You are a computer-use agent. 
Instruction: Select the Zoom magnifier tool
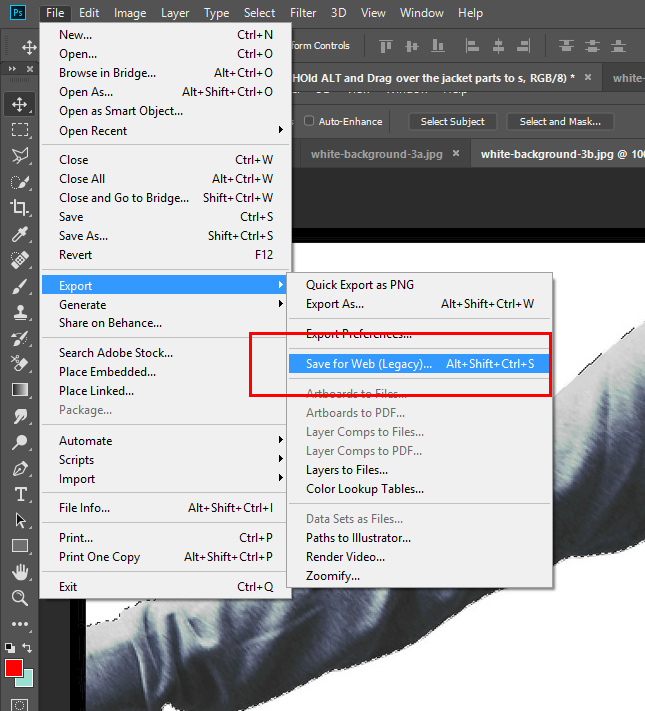pyautogui.click(x=19, y=598)
